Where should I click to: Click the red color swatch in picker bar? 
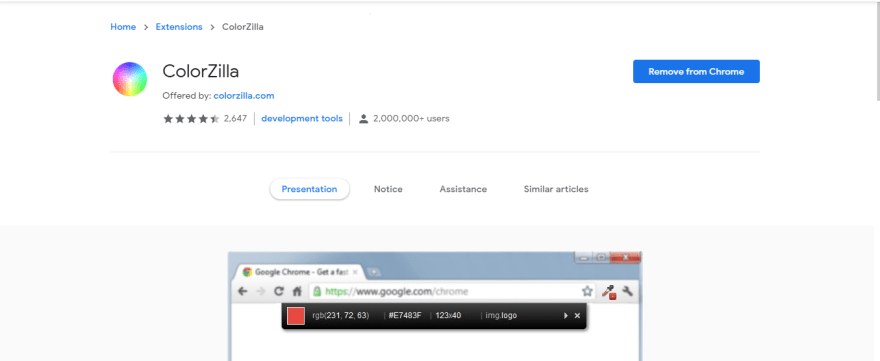[x=296, y=316]
